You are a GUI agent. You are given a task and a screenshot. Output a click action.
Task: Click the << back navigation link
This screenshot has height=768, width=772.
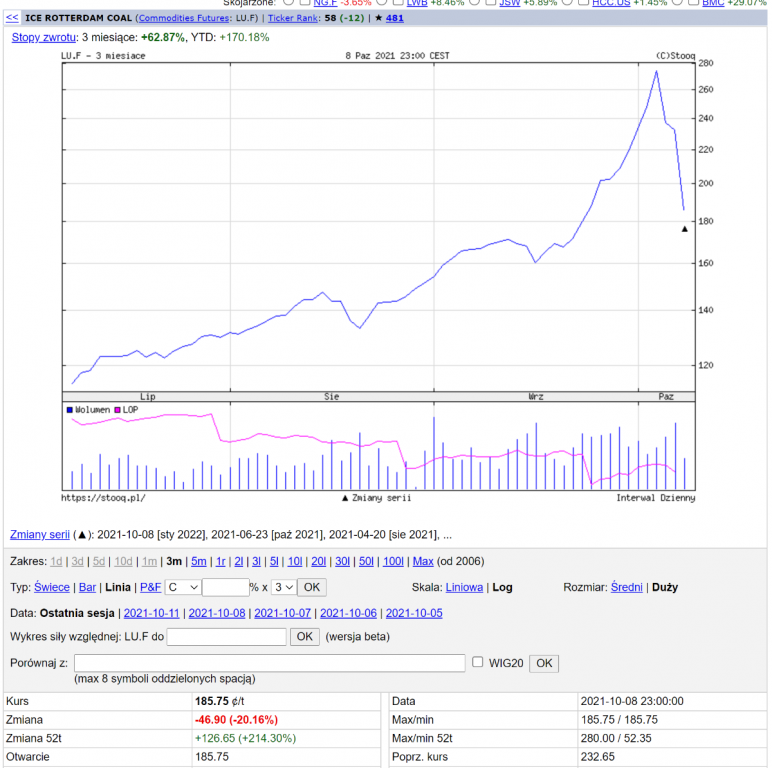12,18
